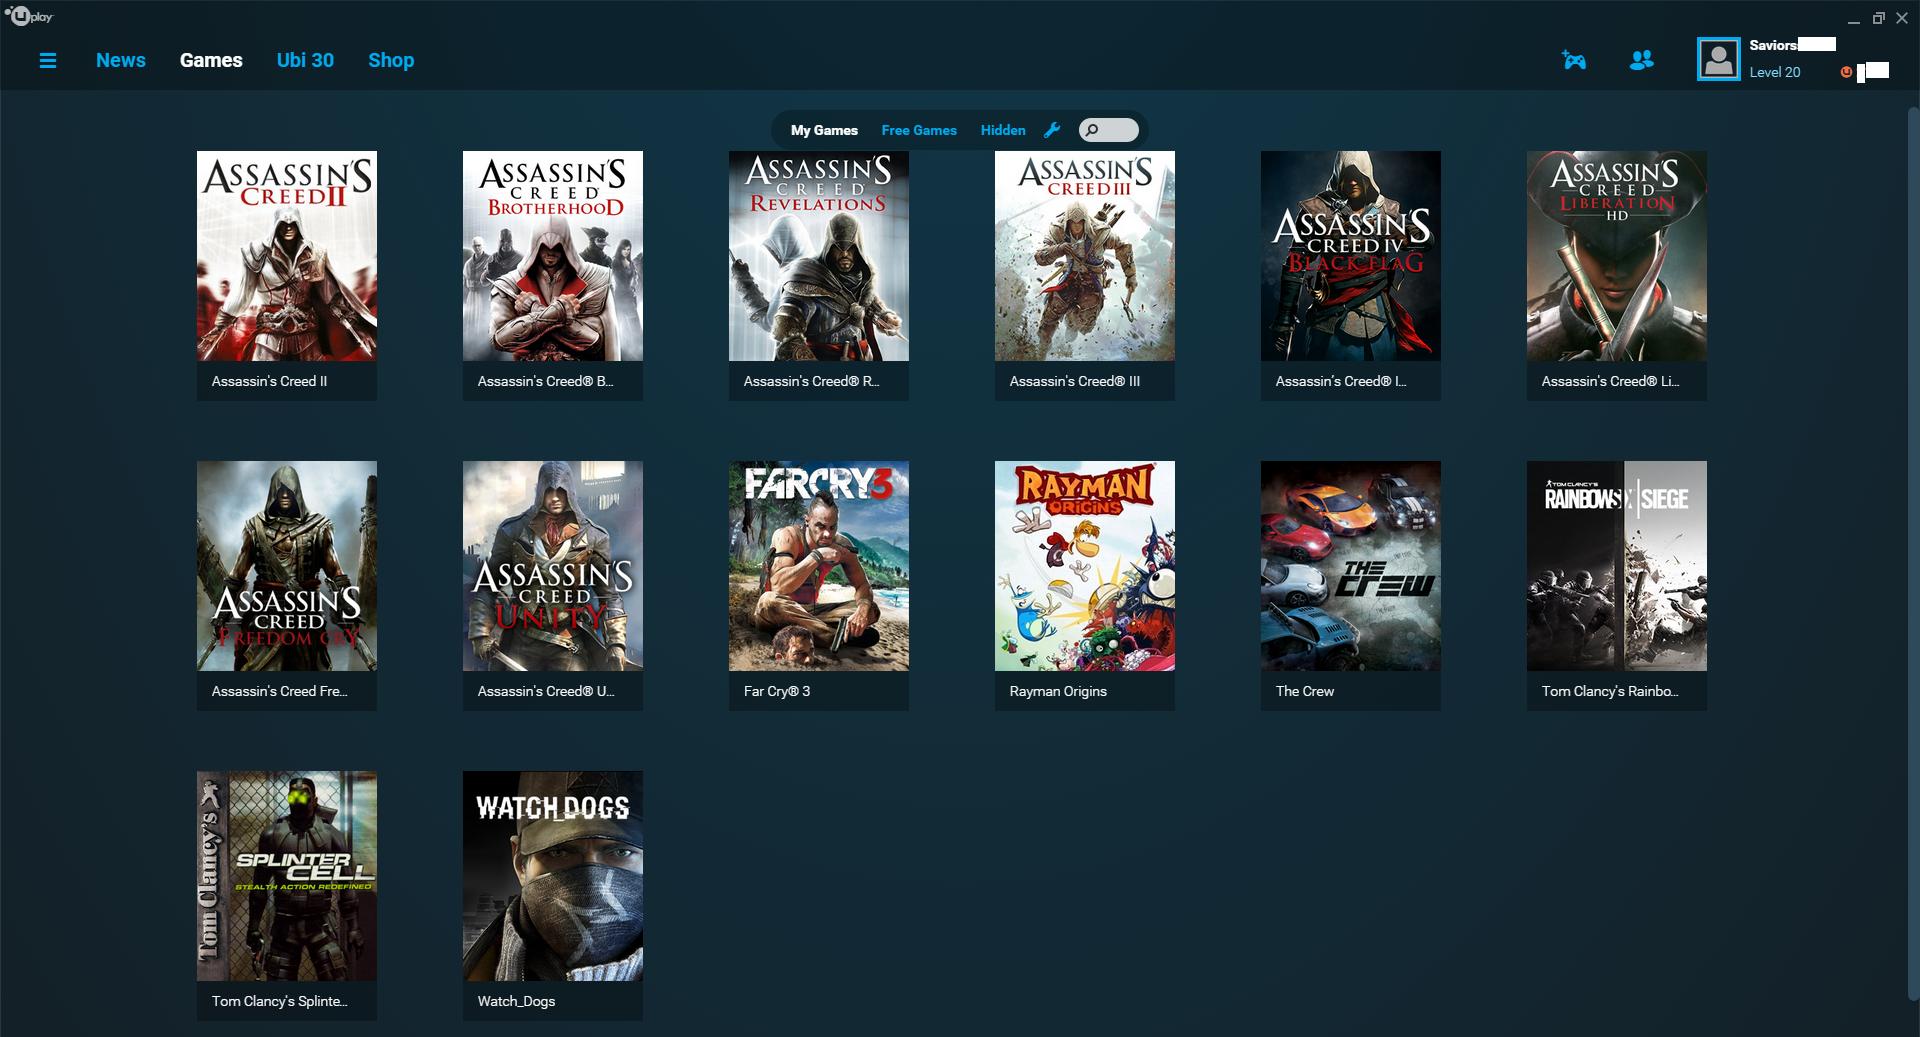Click the orange Units coin icon
The image size is (1920, 1037).
(x=1846, y=72)
